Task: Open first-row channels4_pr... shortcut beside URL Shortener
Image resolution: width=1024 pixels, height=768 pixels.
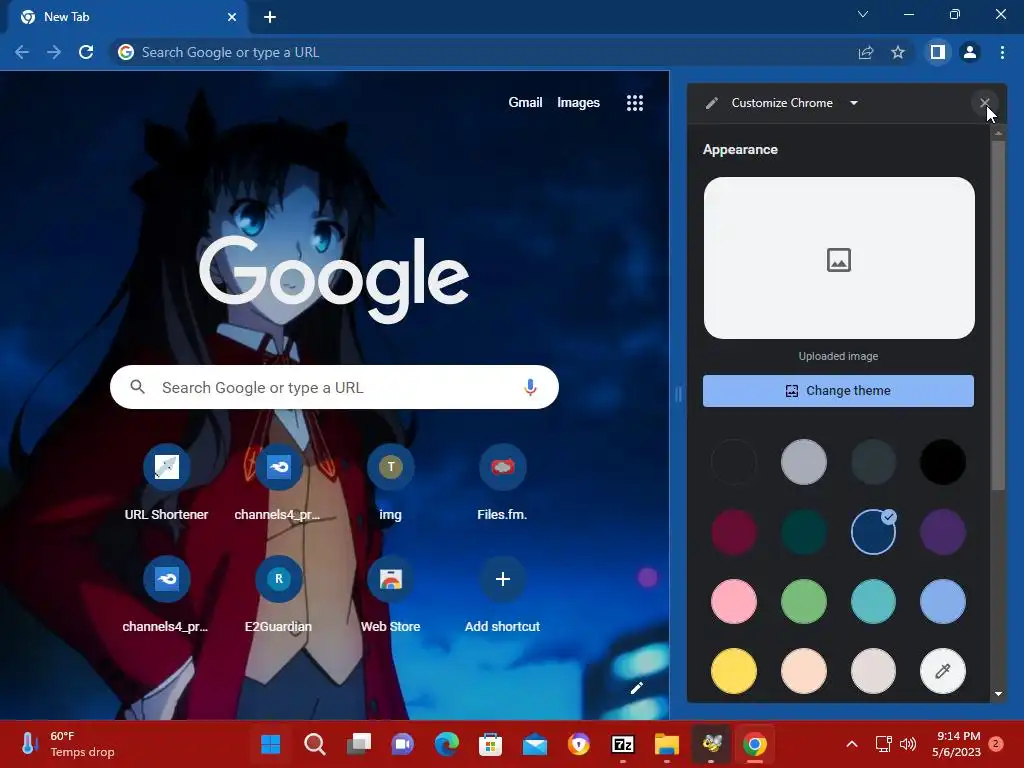Action: 278,483
